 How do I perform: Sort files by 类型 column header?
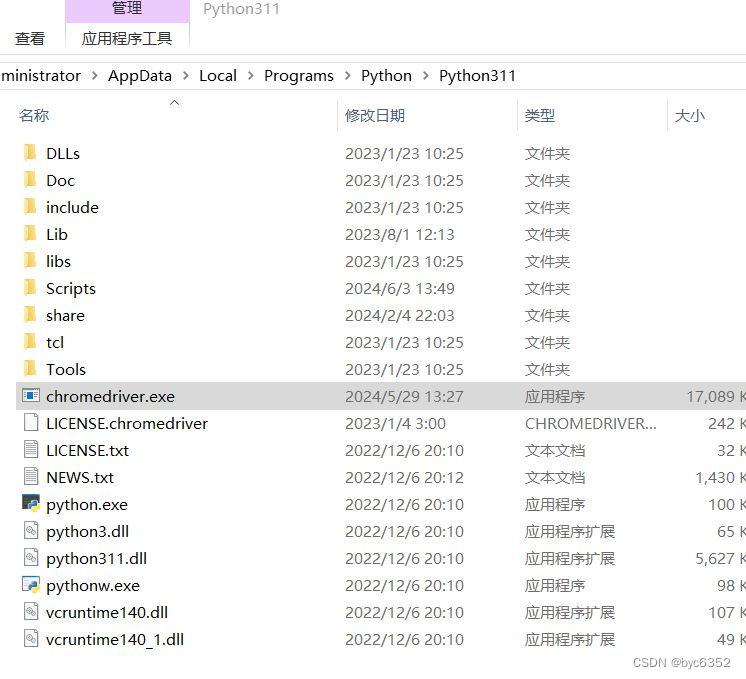540,116
